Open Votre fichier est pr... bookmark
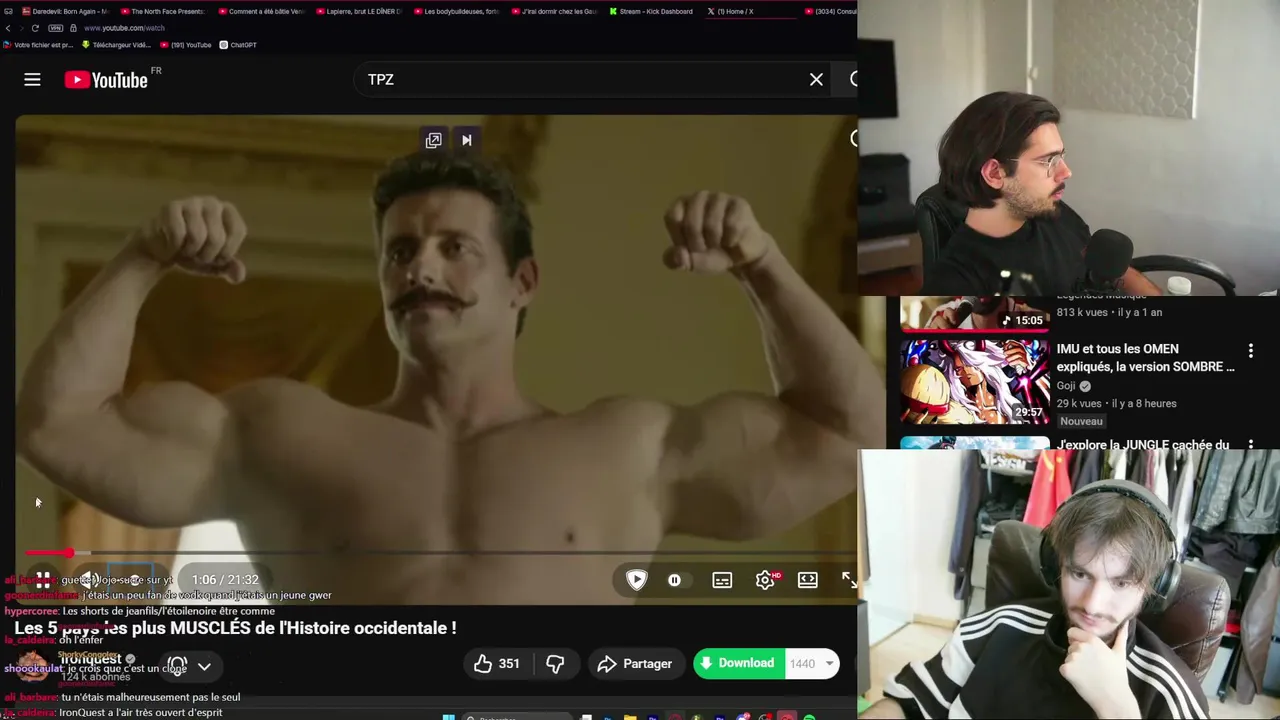This screenshot has height=720, width=1280. [39, 45]
